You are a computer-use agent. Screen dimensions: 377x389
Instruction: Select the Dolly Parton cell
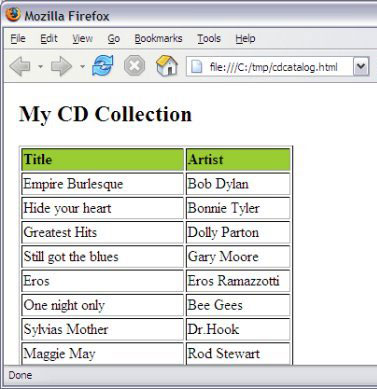(238, 232)
